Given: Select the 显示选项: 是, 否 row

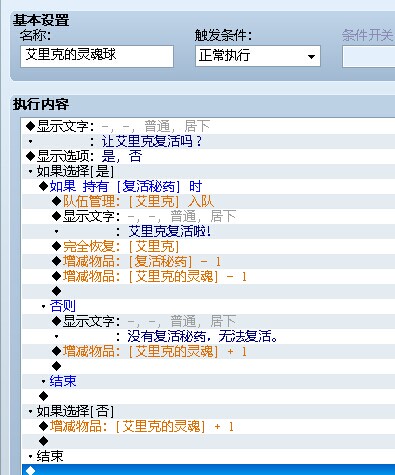Looking at the screenshot, I should pos(208,156).
